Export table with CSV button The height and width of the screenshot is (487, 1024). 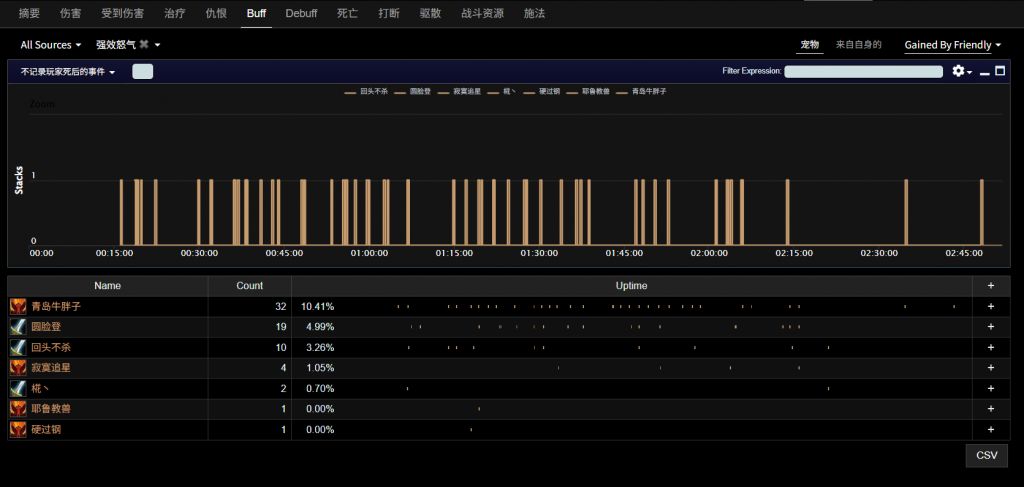coord(986,455)
